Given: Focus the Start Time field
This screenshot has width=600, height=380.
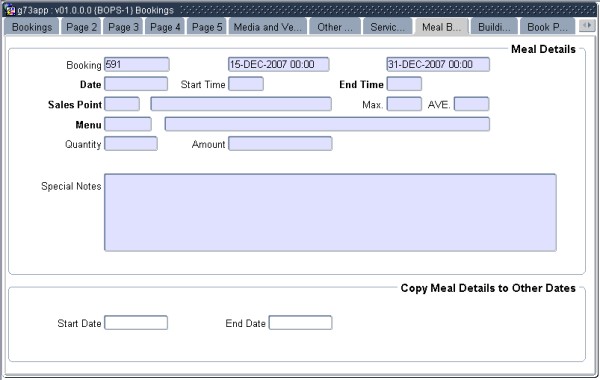Looking at the screenshot, I should click(x=246, y=84).
